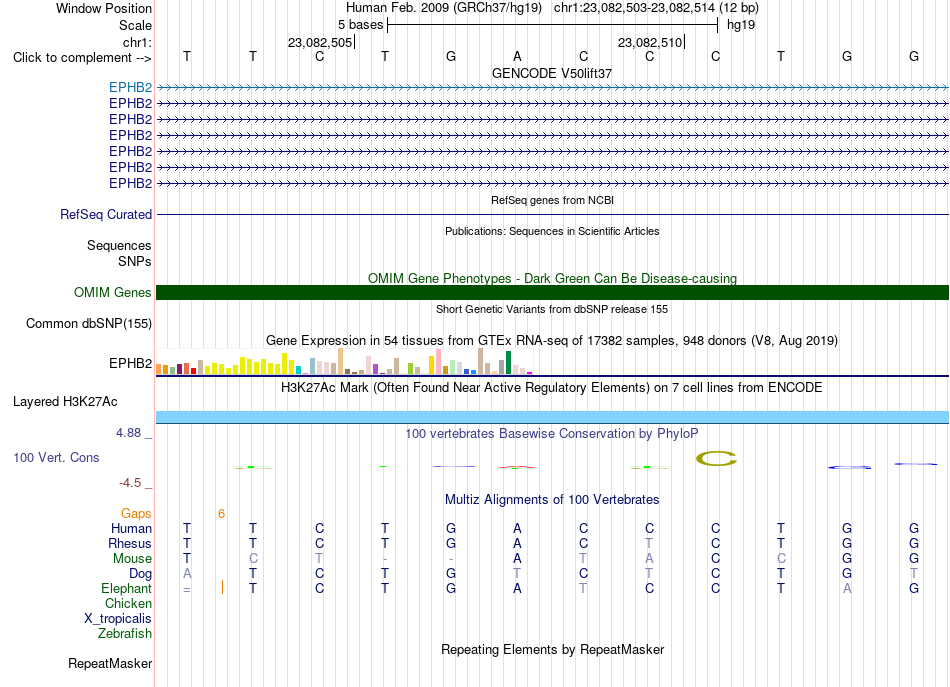Image resolution: width=950 pixels, height=687 pixels.
Task: Click the position marker 23,082,510
Action: coord(650,42)
